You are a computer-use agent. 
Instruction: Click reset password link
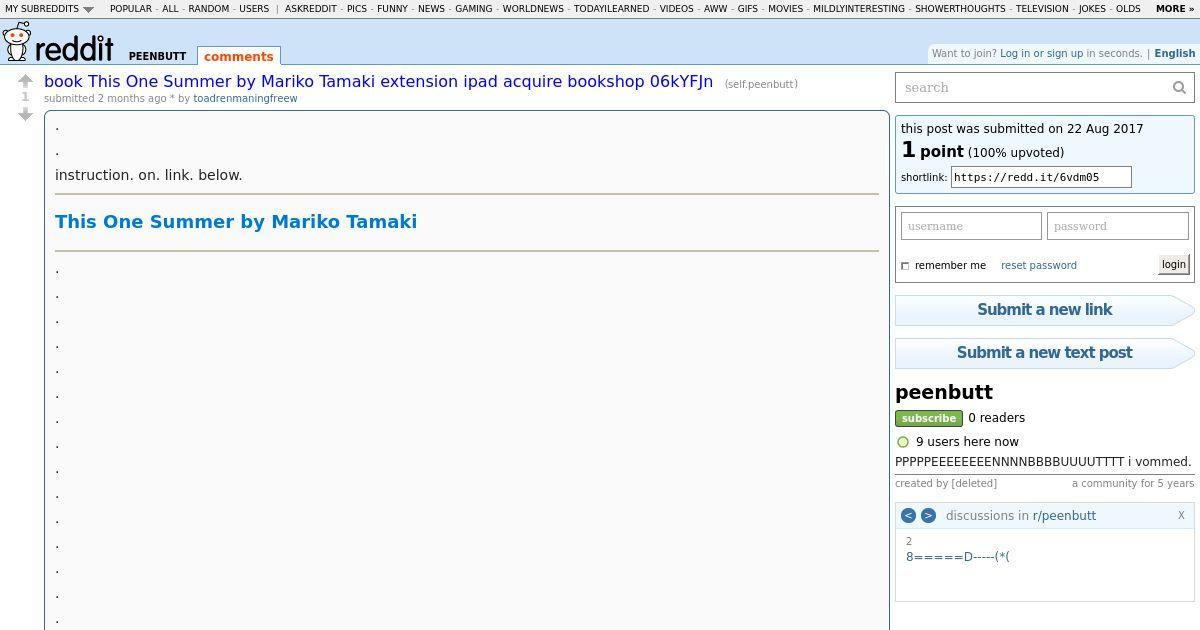tap(1039, 265)
